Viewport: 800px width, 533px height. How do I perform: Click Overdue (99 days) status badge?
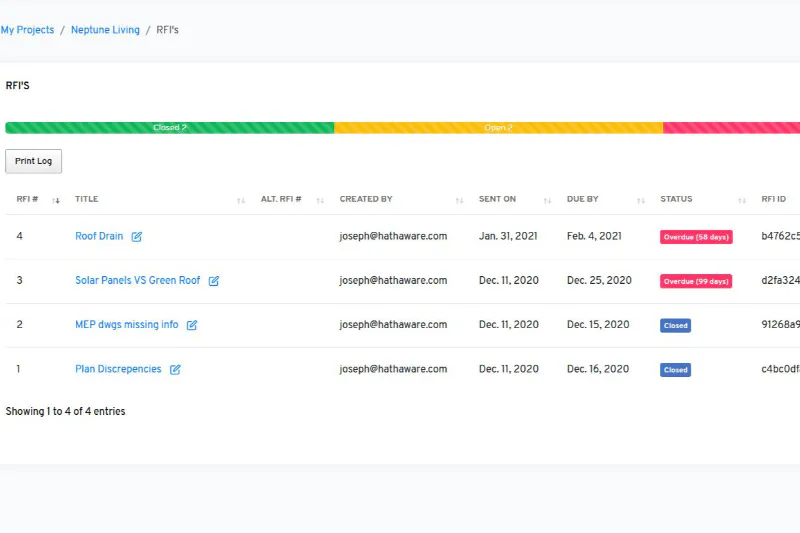click(x=696, y=282)
